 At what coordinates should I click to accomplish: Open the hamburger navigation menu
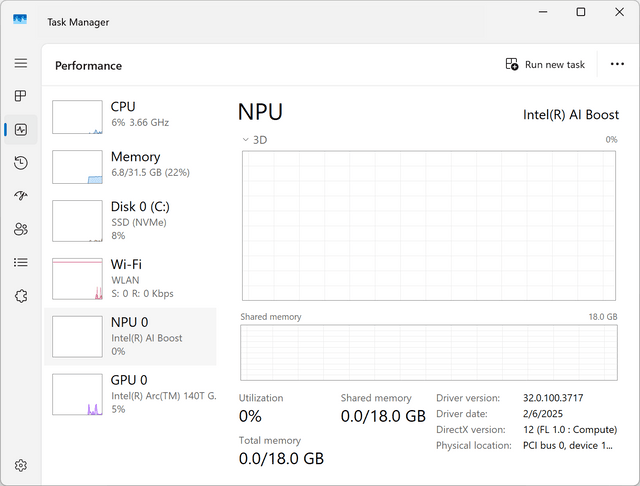click(x=21, y=63)
